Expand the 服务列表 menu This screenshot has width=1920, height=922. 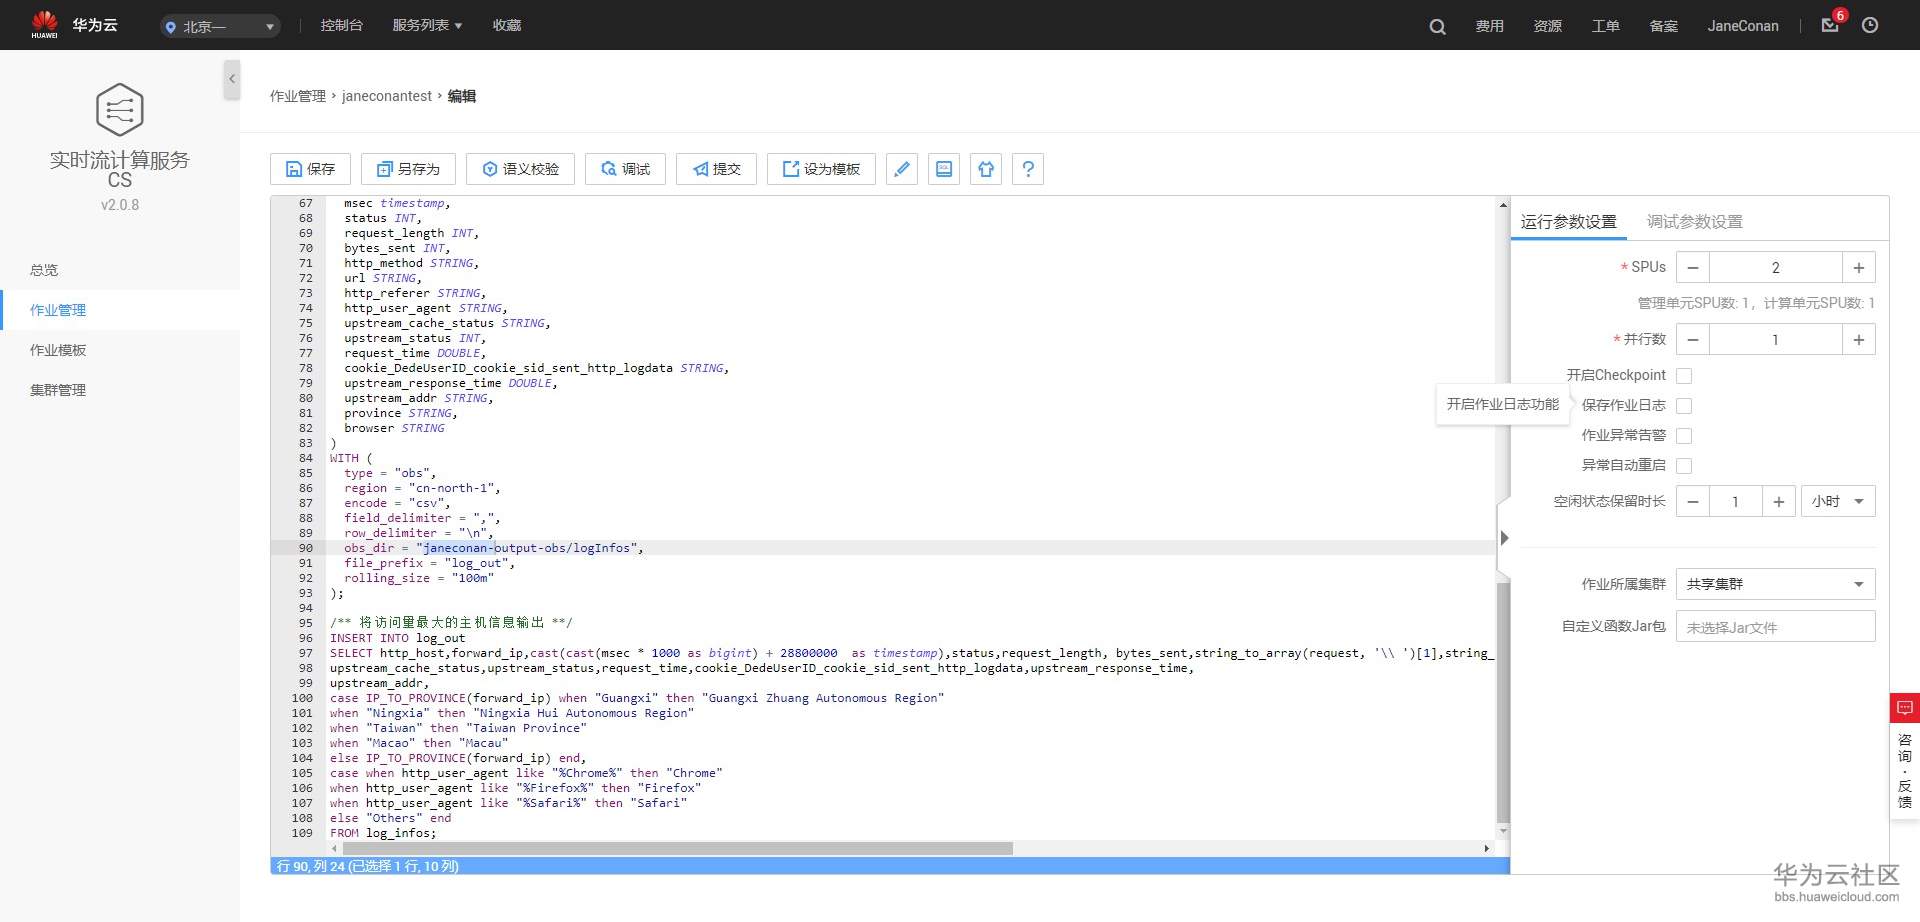pos(427,25)
